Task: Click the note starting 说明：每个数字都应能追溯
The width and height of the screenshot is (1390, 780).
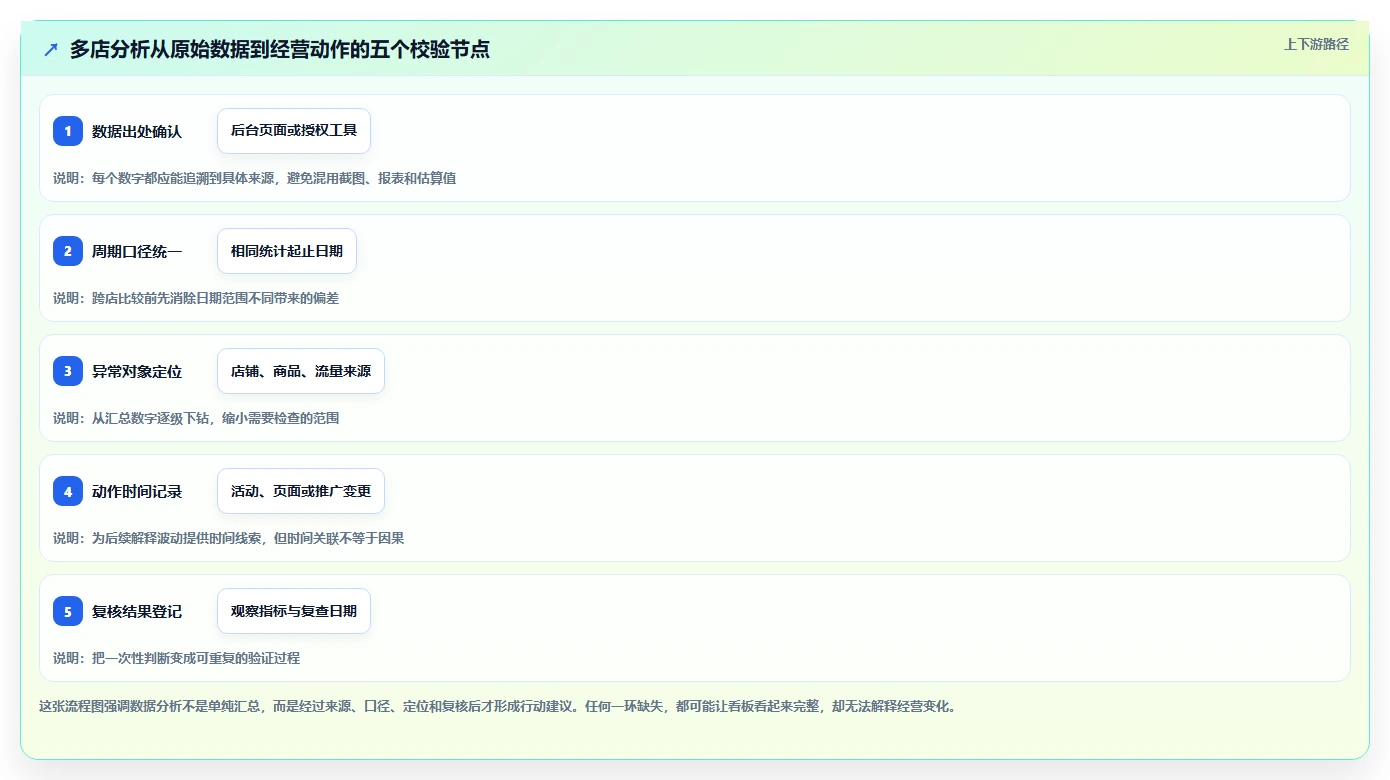Action: coord(255,178)
